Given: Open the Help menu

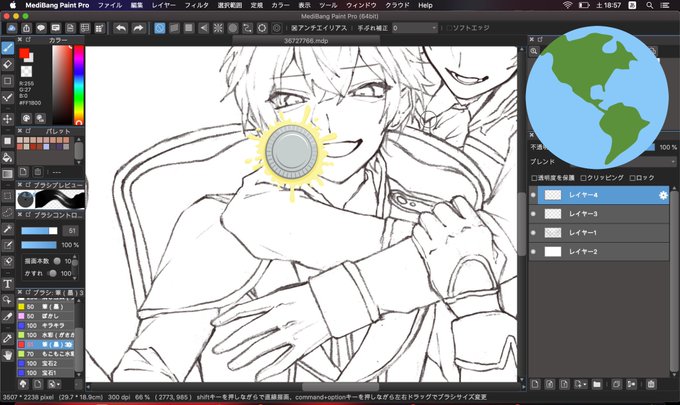Looking at the screenshot, I should [x=425, y=5].
